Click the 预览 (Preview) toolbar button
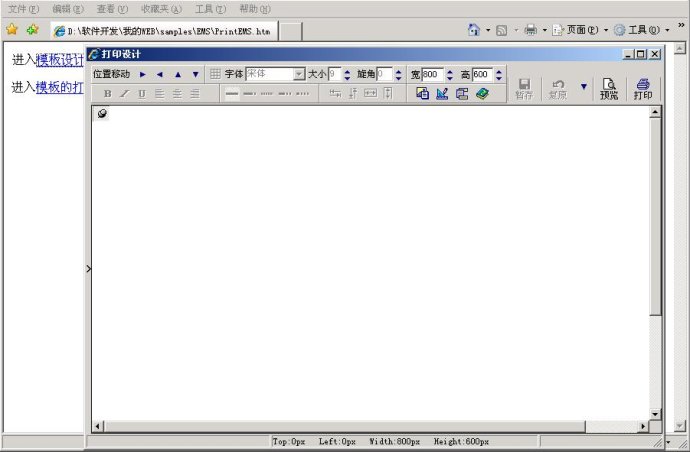 [x=608, y=89]
